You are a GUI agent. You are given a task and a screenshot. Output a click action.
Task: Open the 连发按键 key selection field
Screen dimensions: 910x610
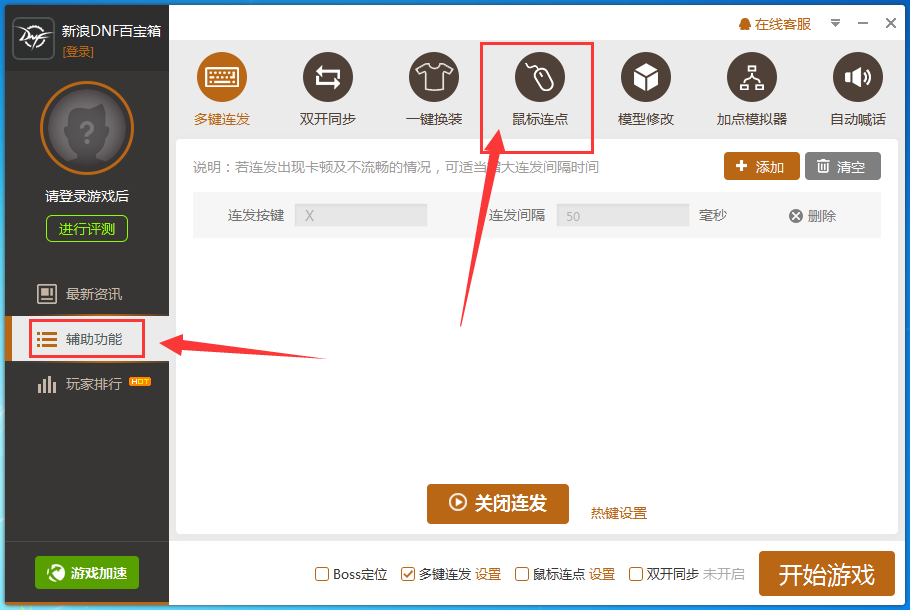tap(360, 214)
